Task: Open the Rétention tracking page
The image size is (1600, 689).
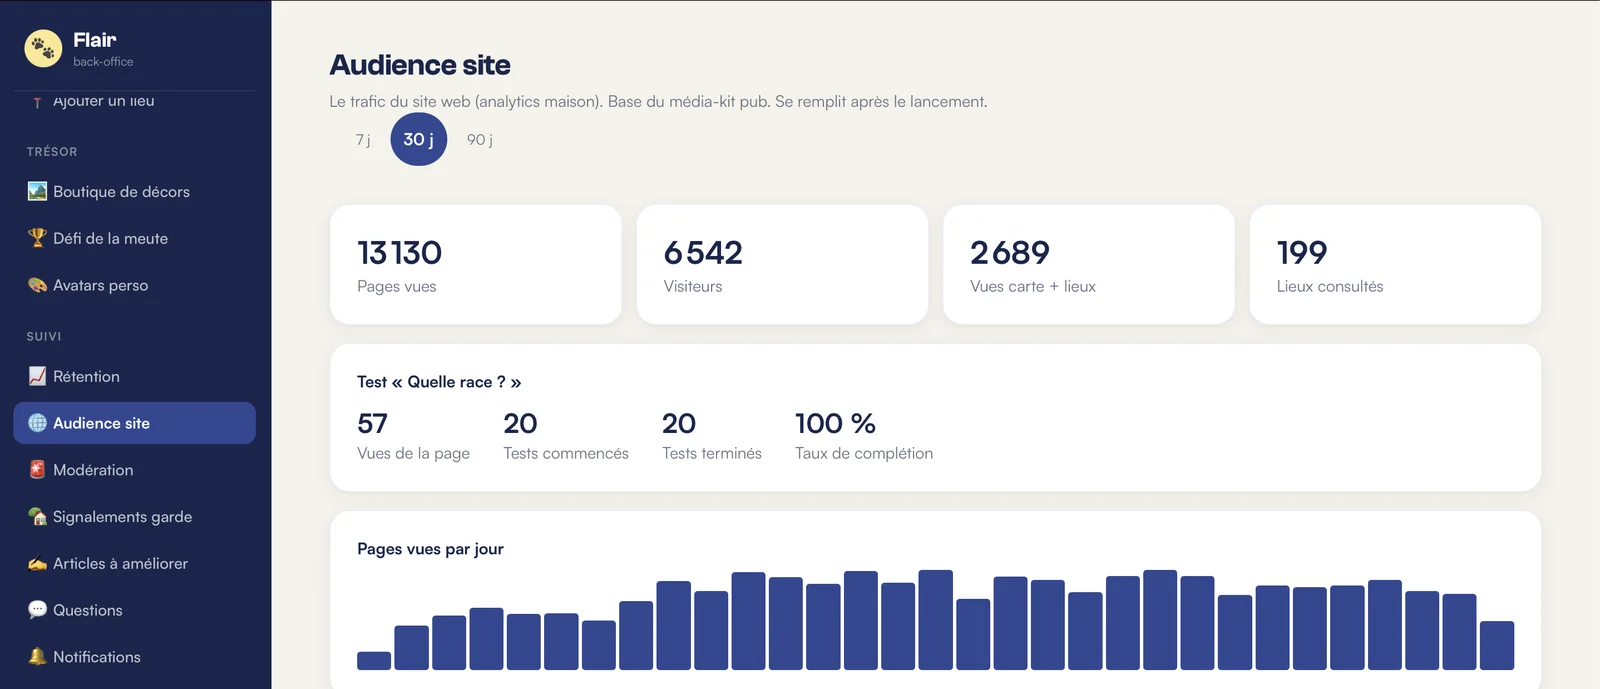Action: point(134,376)
